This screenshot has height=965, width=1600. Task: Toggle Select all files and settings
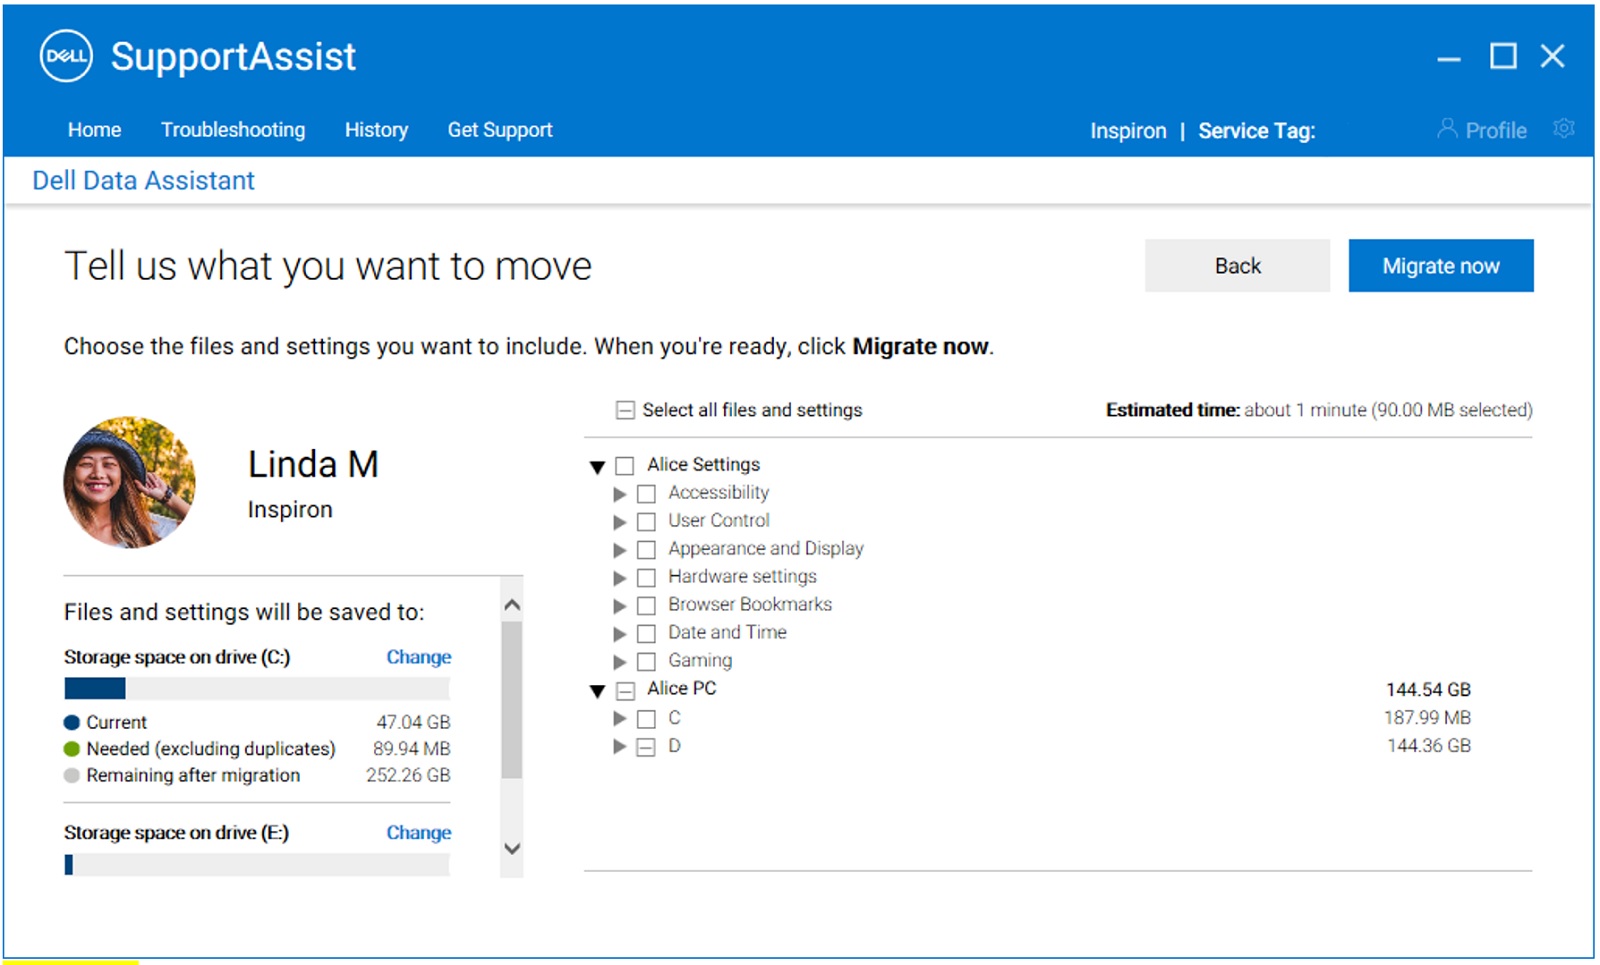tap(624, 410)
